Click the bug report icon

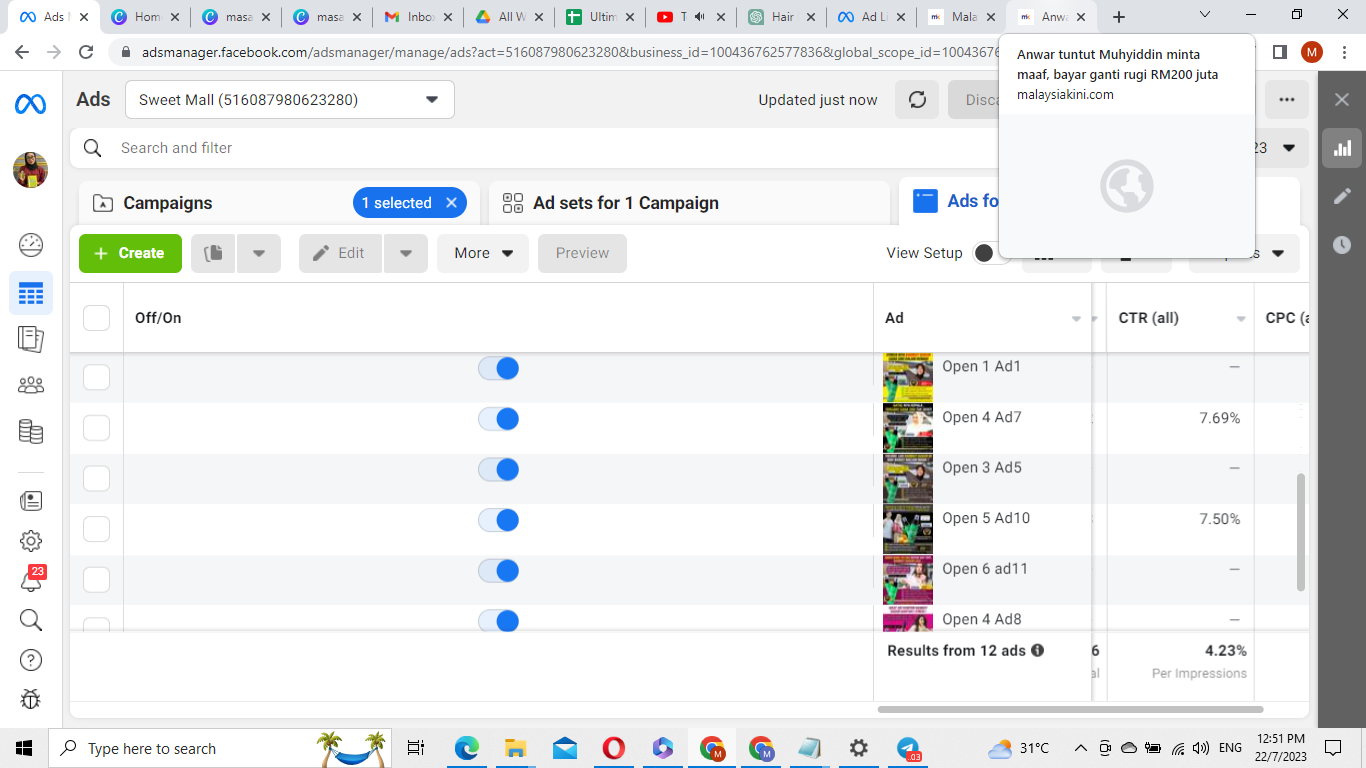(31, 699)
